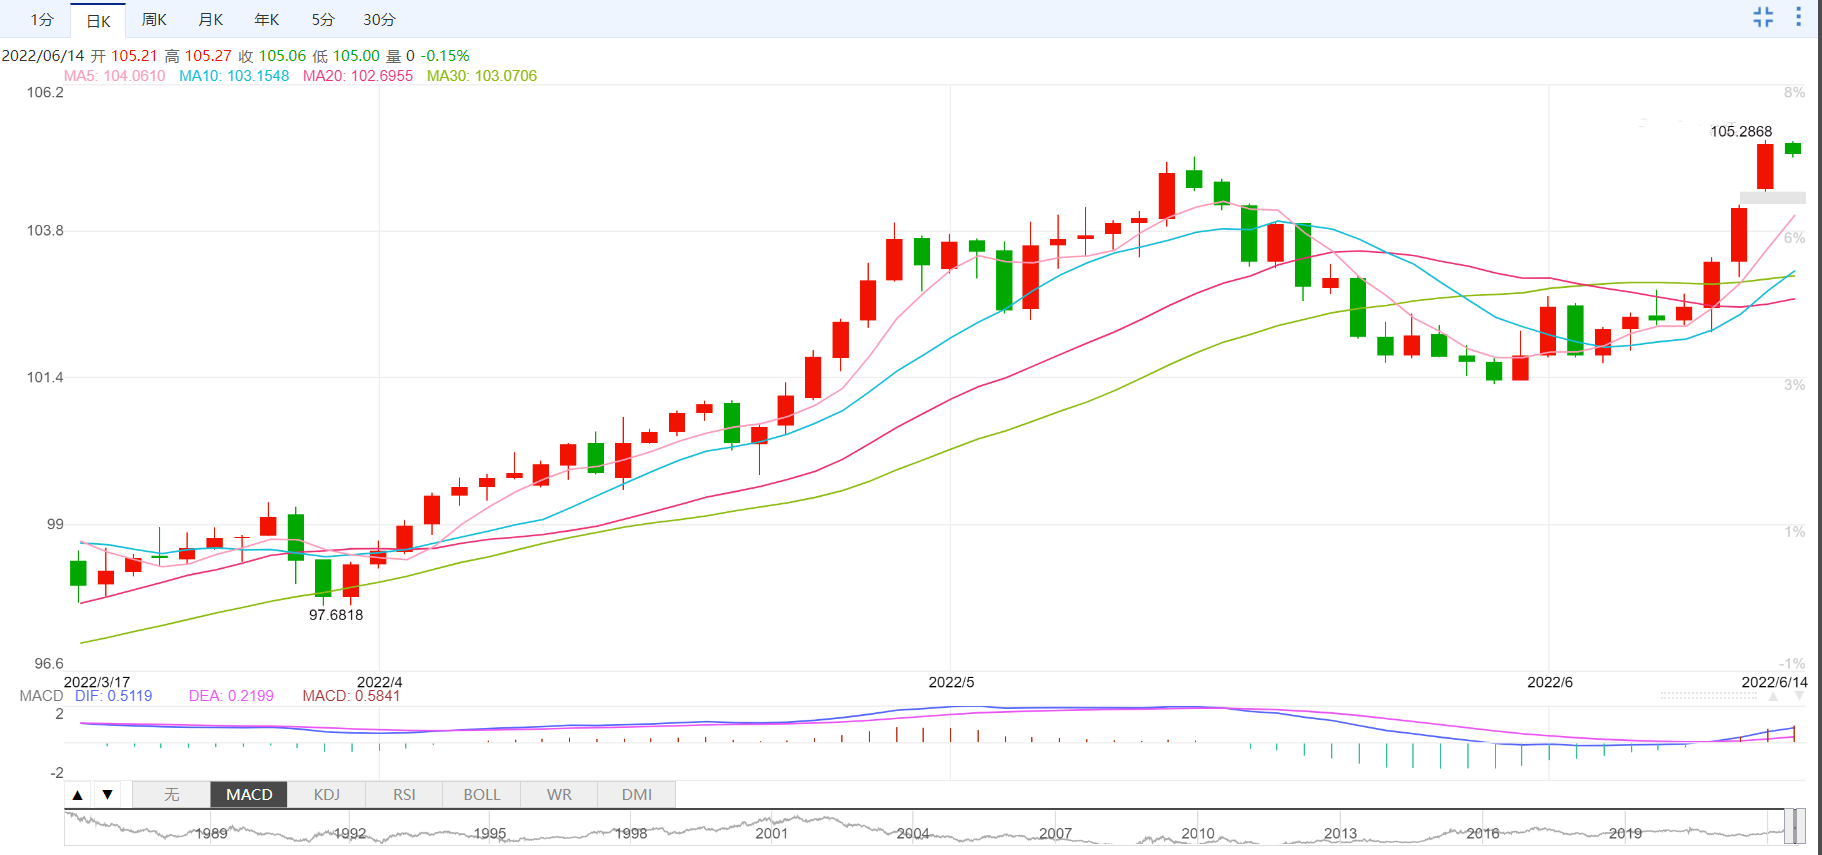Image resolution: width=1822 pixels, height=855 pixels.
Task: Click the -0.15% change value
Action: point(445,56)
